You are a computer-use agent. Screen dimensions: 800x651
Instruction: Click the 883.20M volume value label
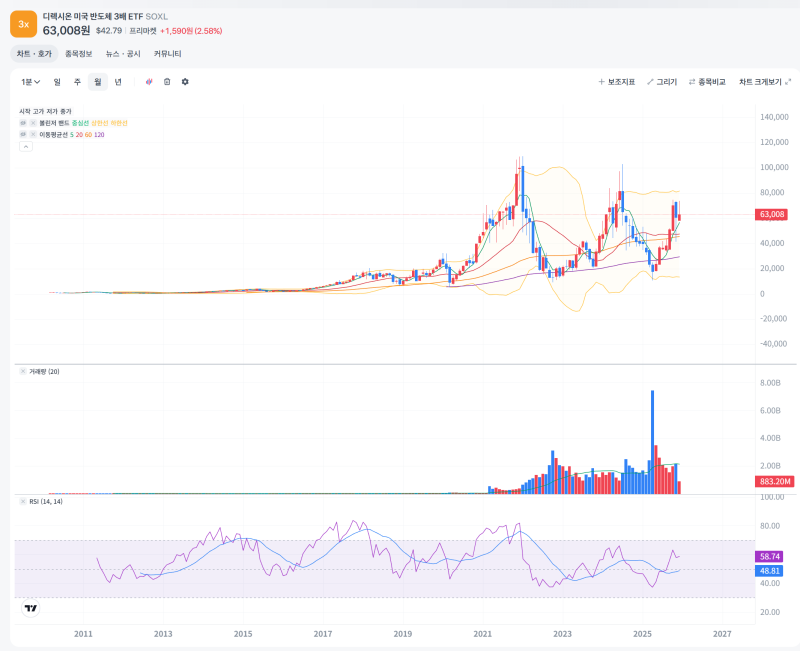(774, 481)
